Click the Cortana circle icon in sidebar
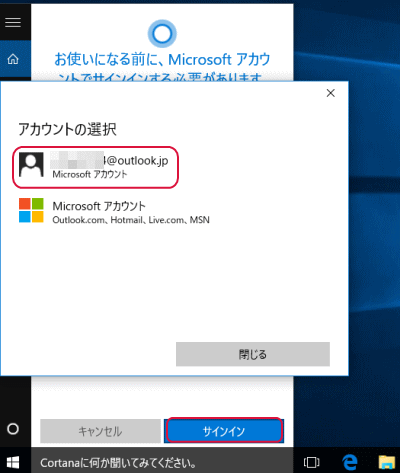Viewport: 400px width, 473px height. pyautogui.click(x=13, y=429)
